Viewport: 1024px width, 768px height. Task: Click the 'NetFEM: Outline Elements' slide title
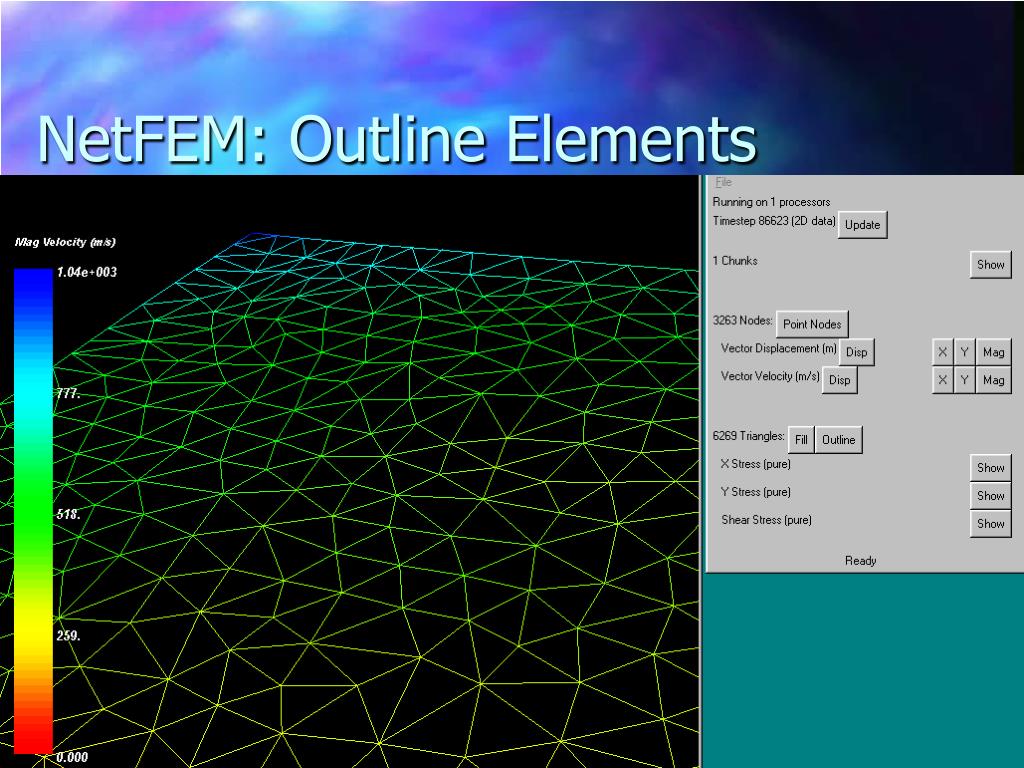(396, 140)
